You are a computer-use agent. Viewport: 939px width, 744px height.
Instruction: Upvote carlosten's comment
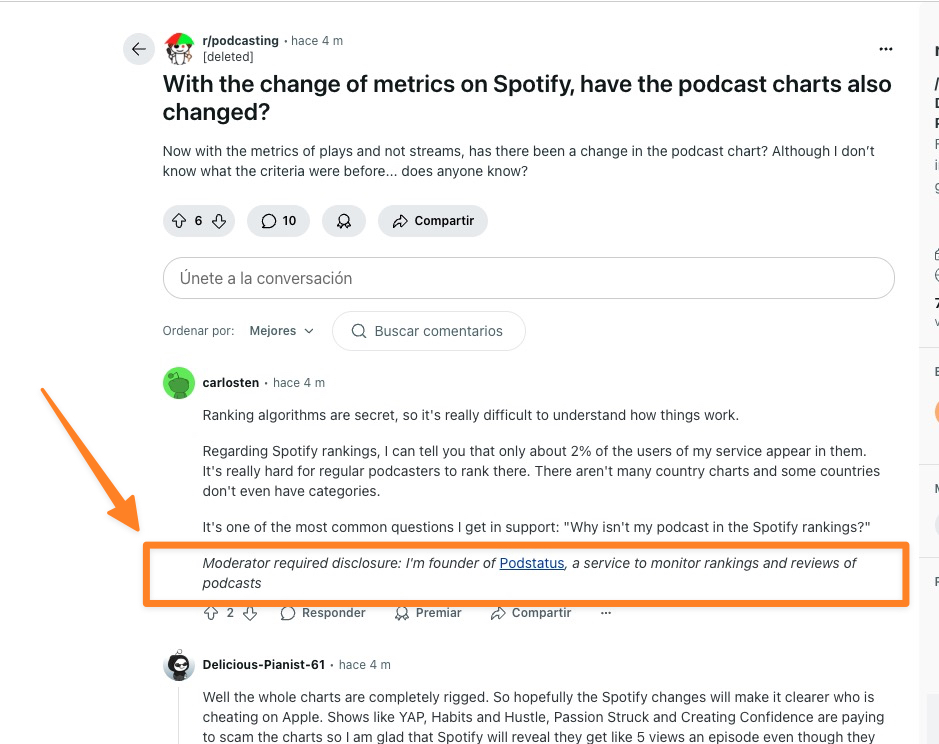(x=210, y=613)
